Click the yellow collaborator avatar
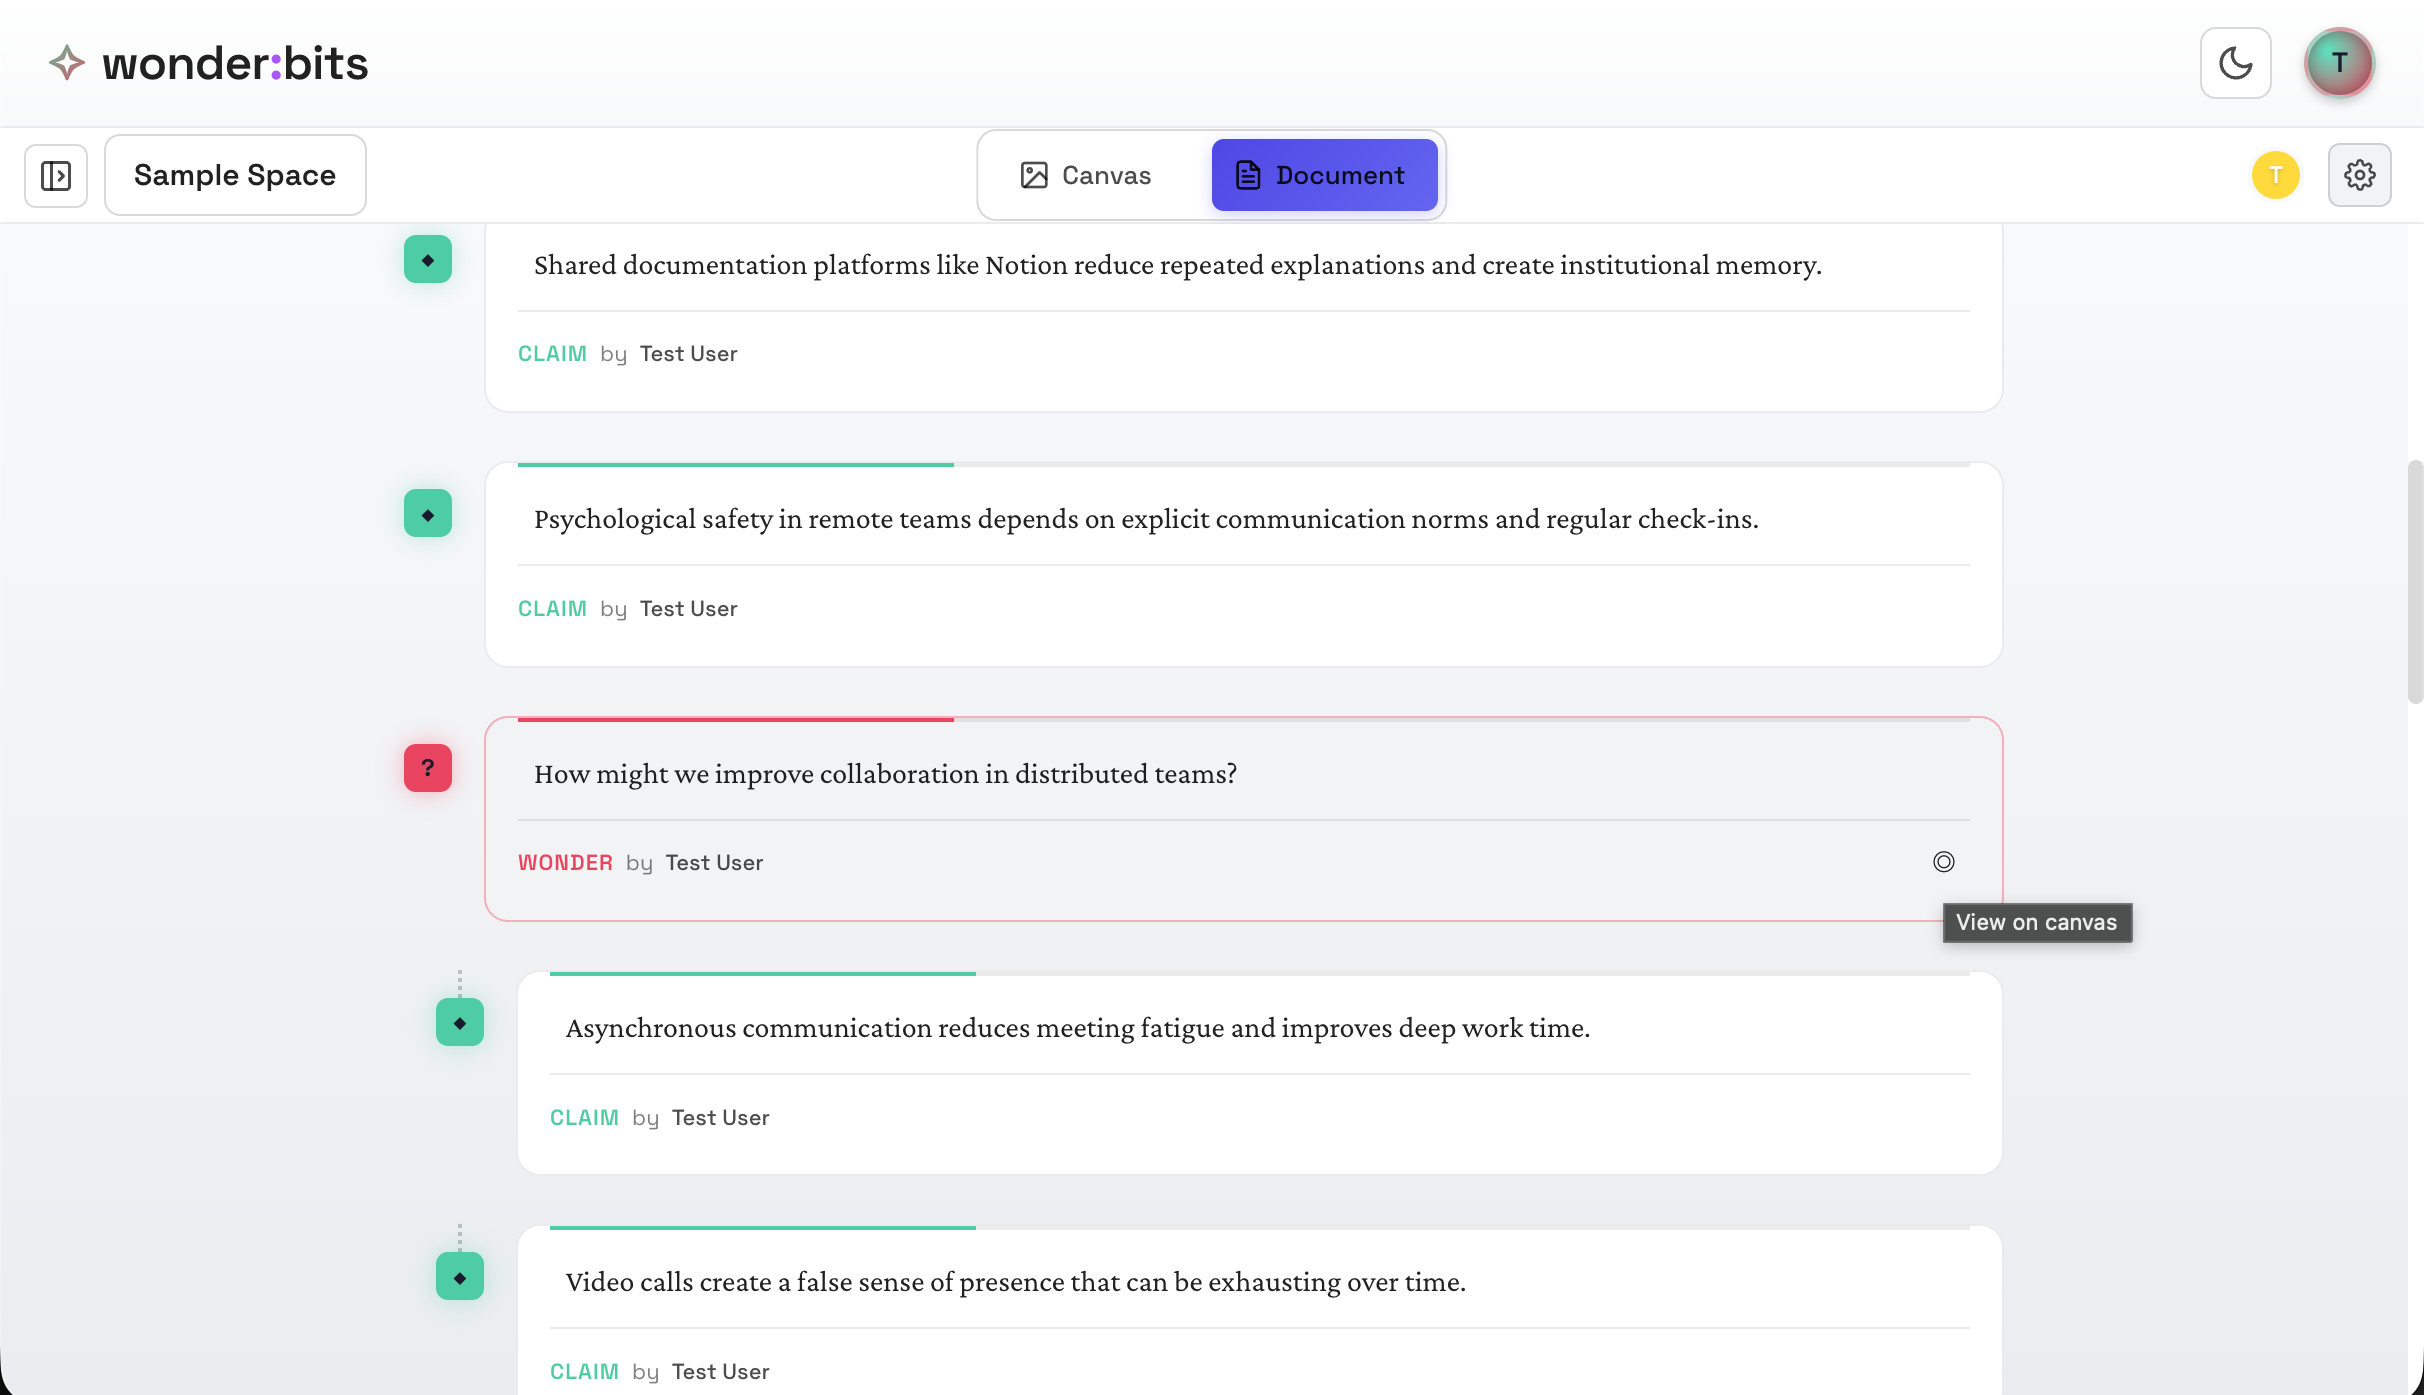 [2275, 175]
